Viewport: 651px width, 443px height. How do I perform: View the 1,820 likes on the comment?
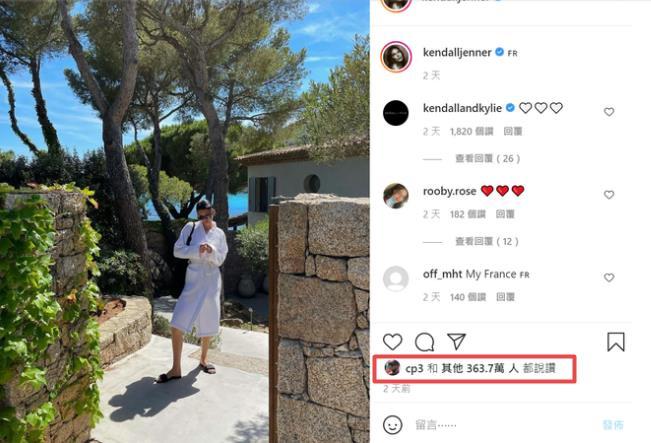click(471, 132)
